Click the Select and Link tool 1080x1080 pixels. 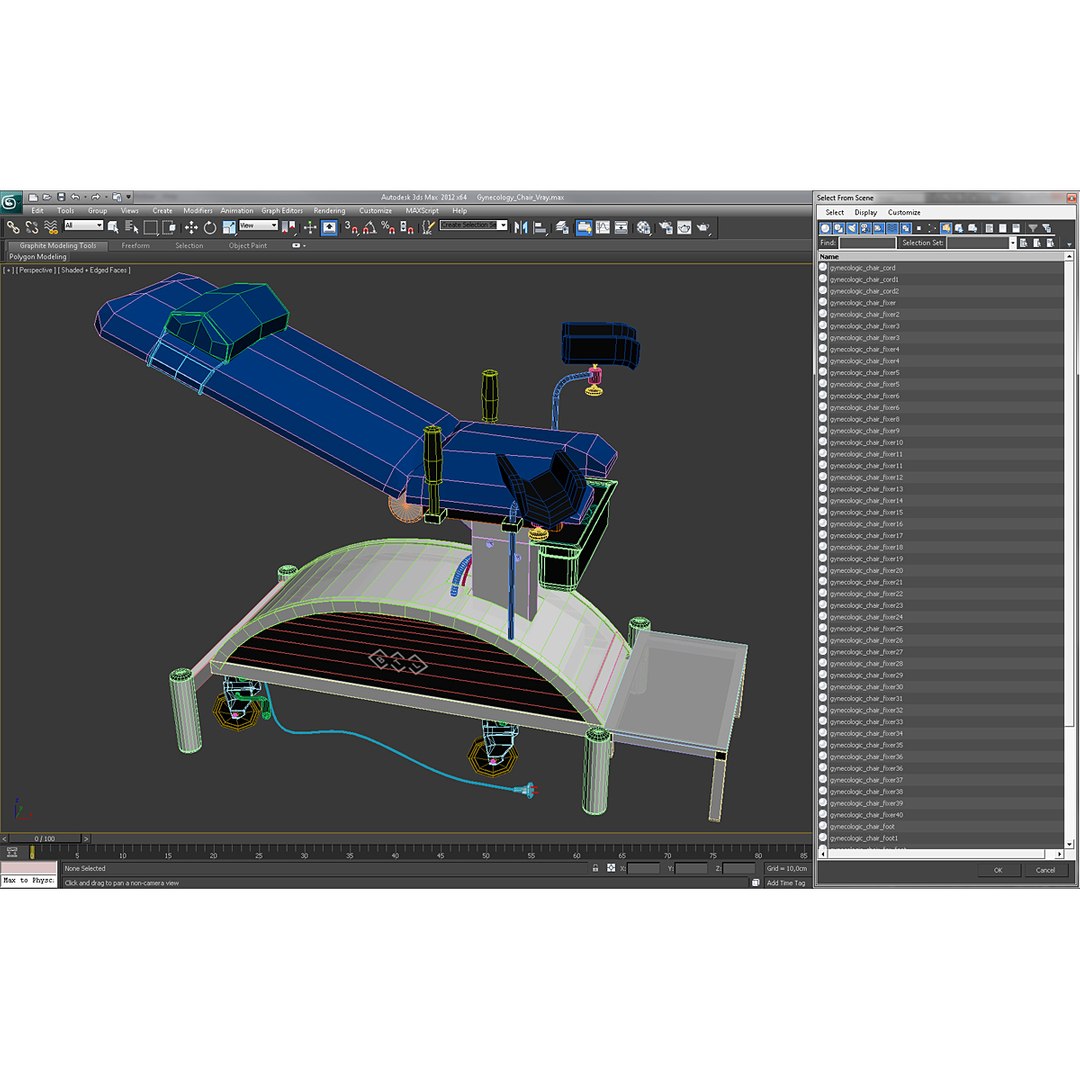point(13,227)
